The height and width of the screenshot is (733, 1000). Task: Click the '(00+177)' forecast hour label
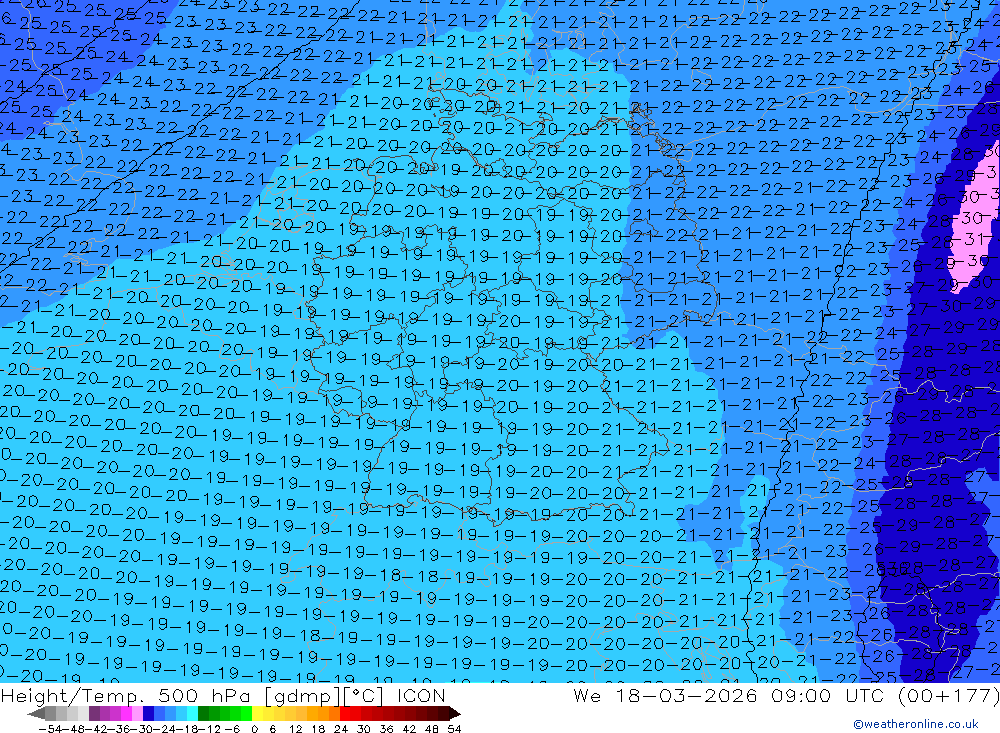948,696
